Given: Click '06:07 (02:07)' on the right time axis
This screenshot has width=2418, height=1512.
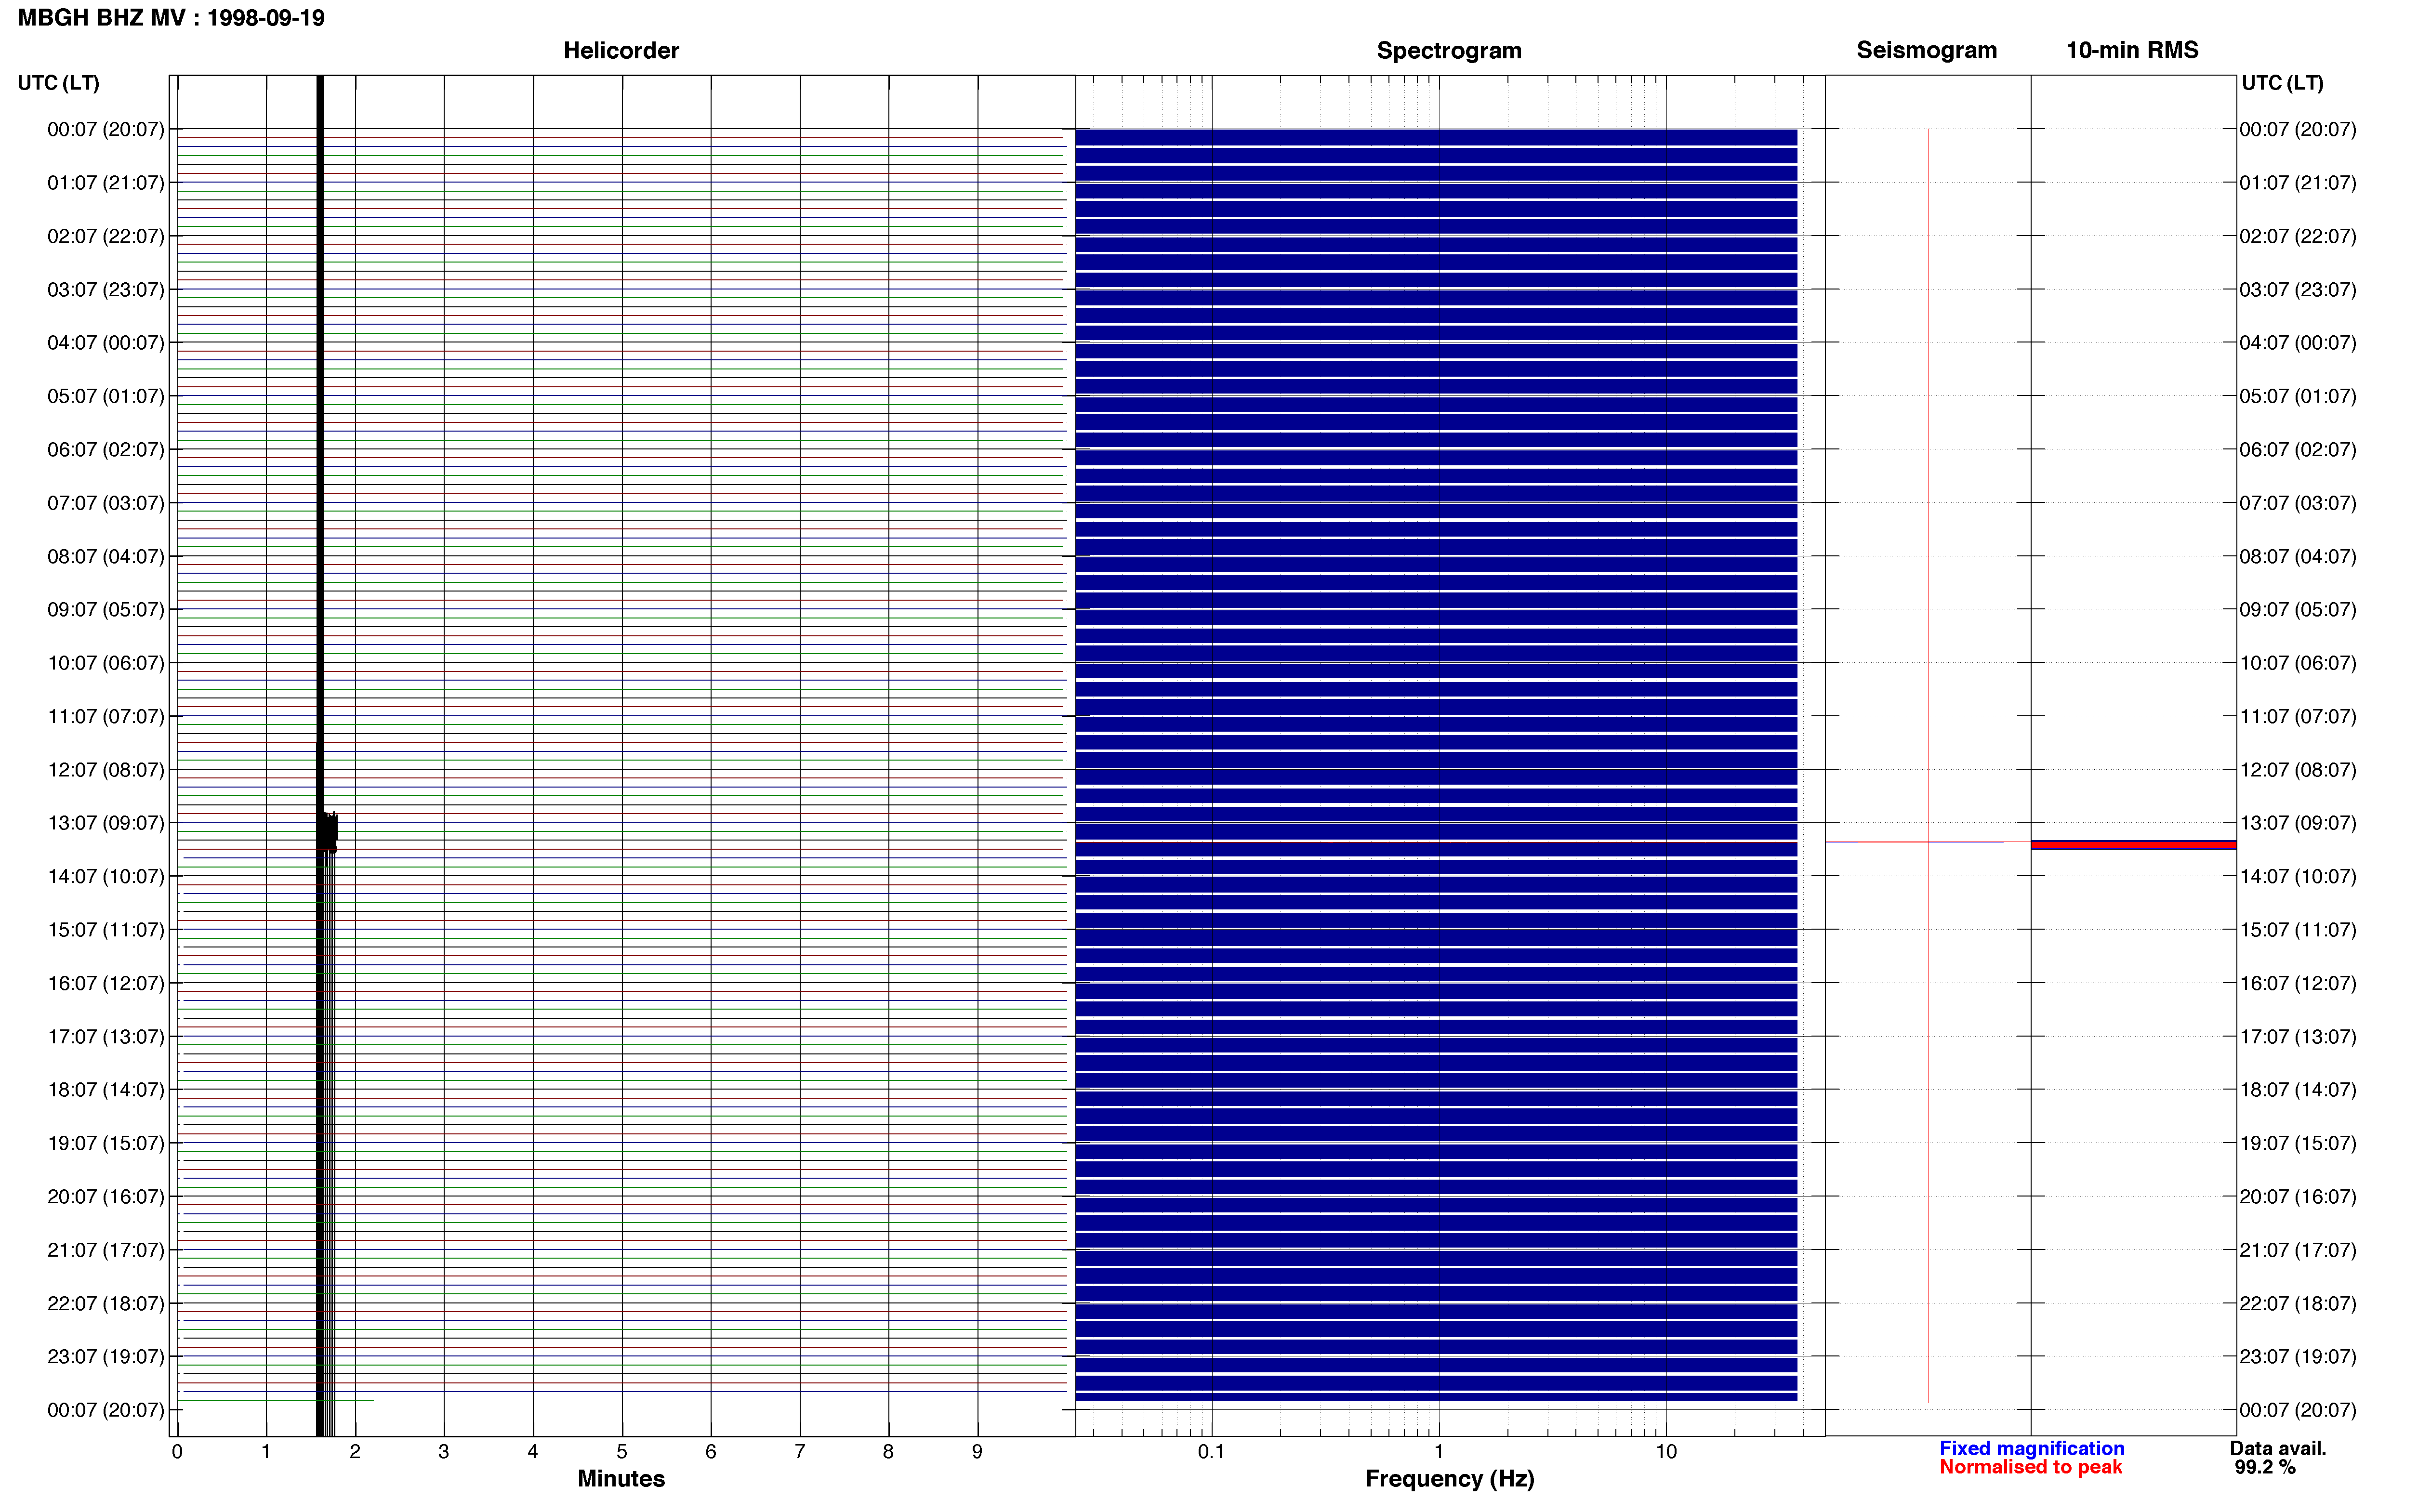Looking at the screenshot, I should [2298, 450].
